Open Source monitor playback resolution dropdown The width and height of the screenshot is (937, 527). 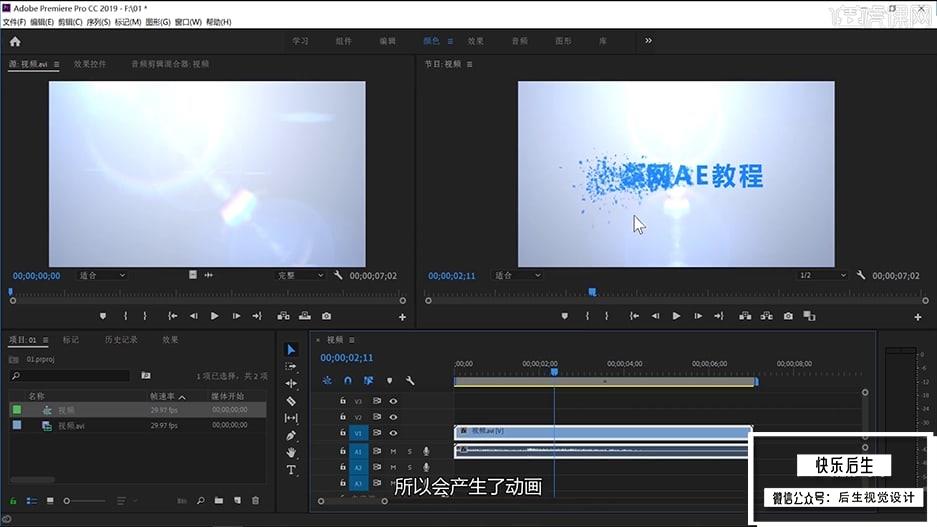[x=300, y=275]
